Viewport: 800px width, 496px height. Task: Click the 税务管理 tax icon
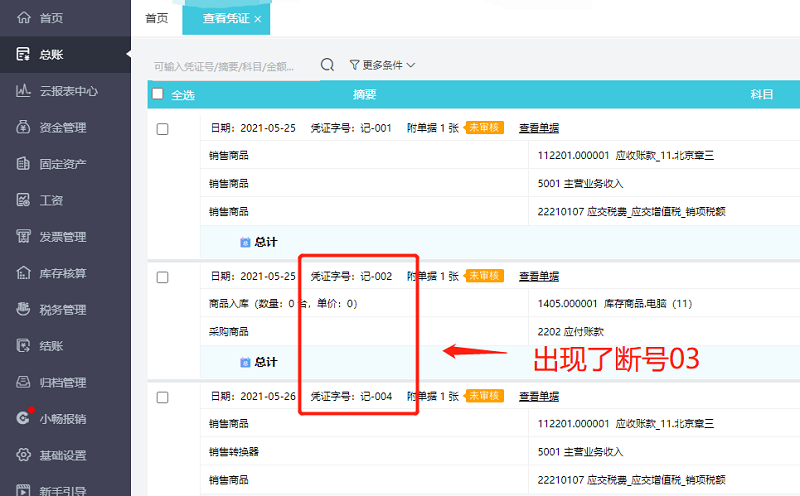(x=23, y=309)
